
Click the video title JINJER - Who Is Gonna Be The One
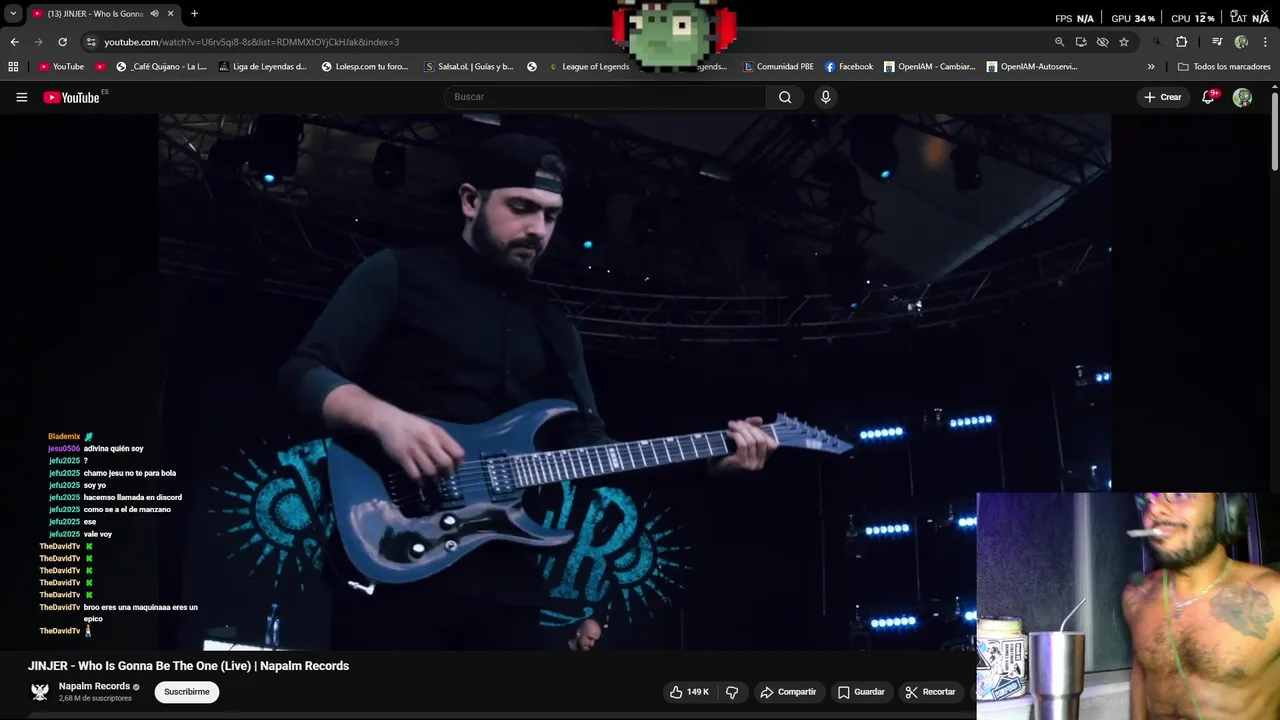[x=188, y=666]
